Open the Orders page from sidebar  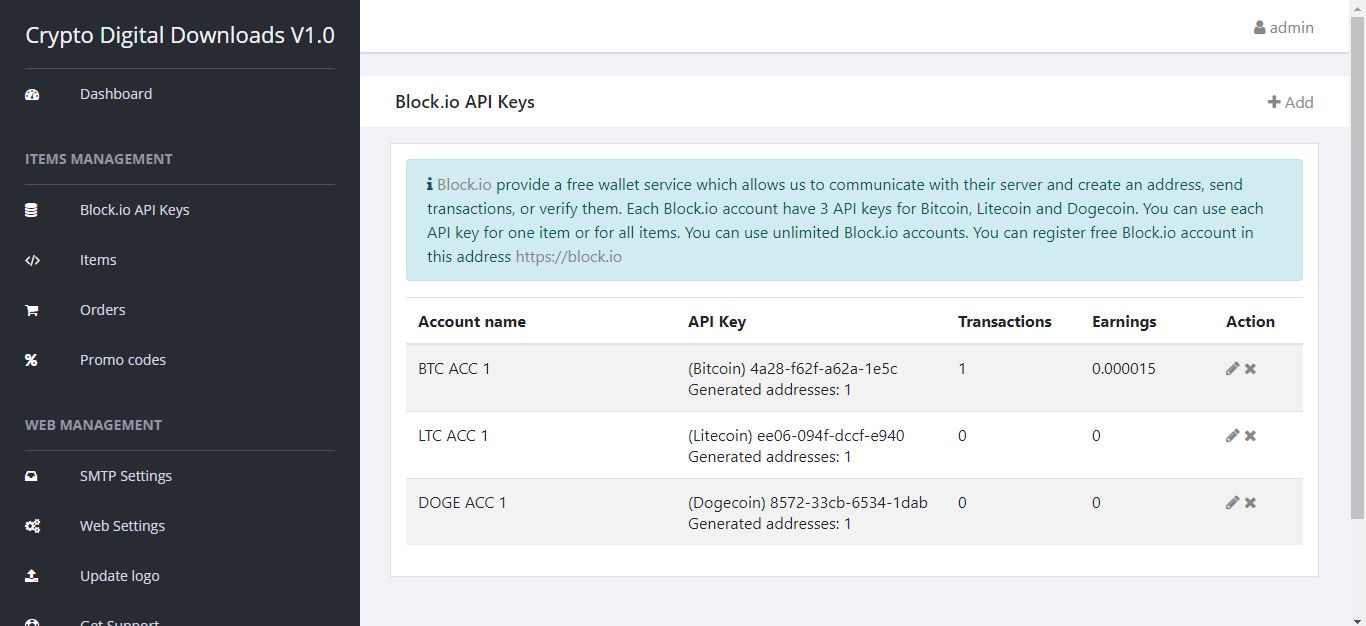point(102,310)
